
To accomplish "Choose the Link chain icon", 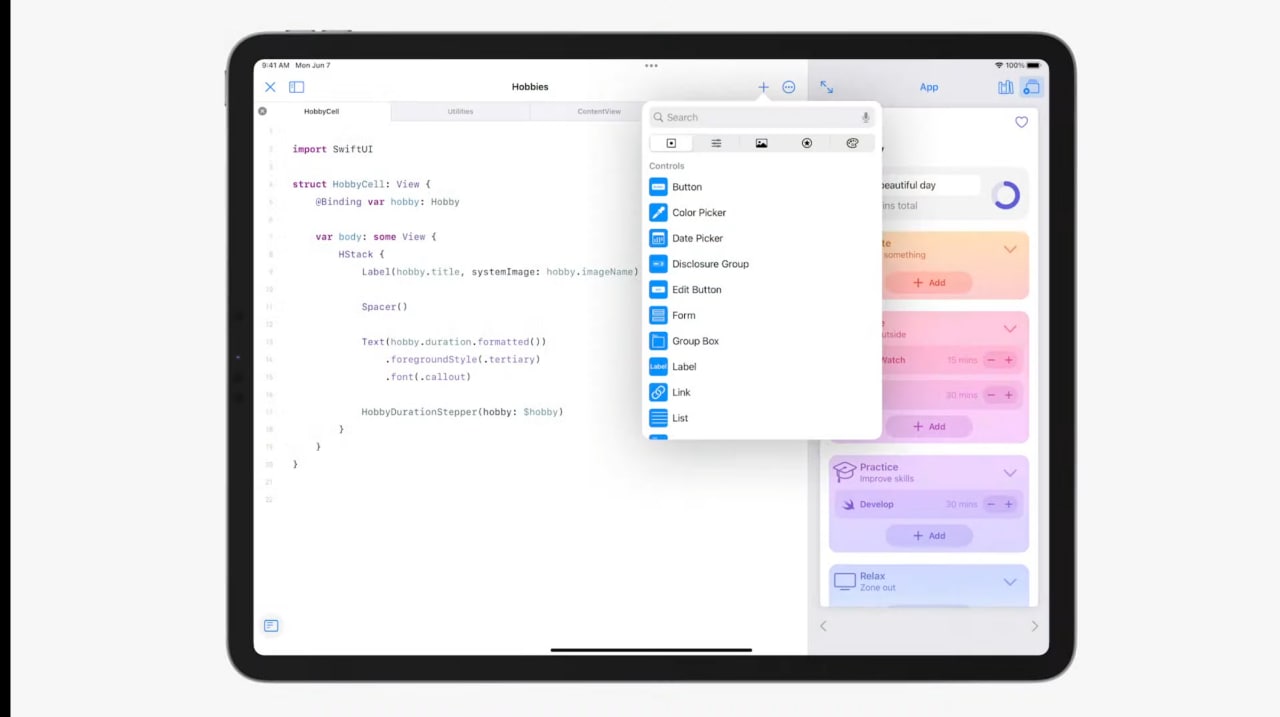I will click(658, 392).
